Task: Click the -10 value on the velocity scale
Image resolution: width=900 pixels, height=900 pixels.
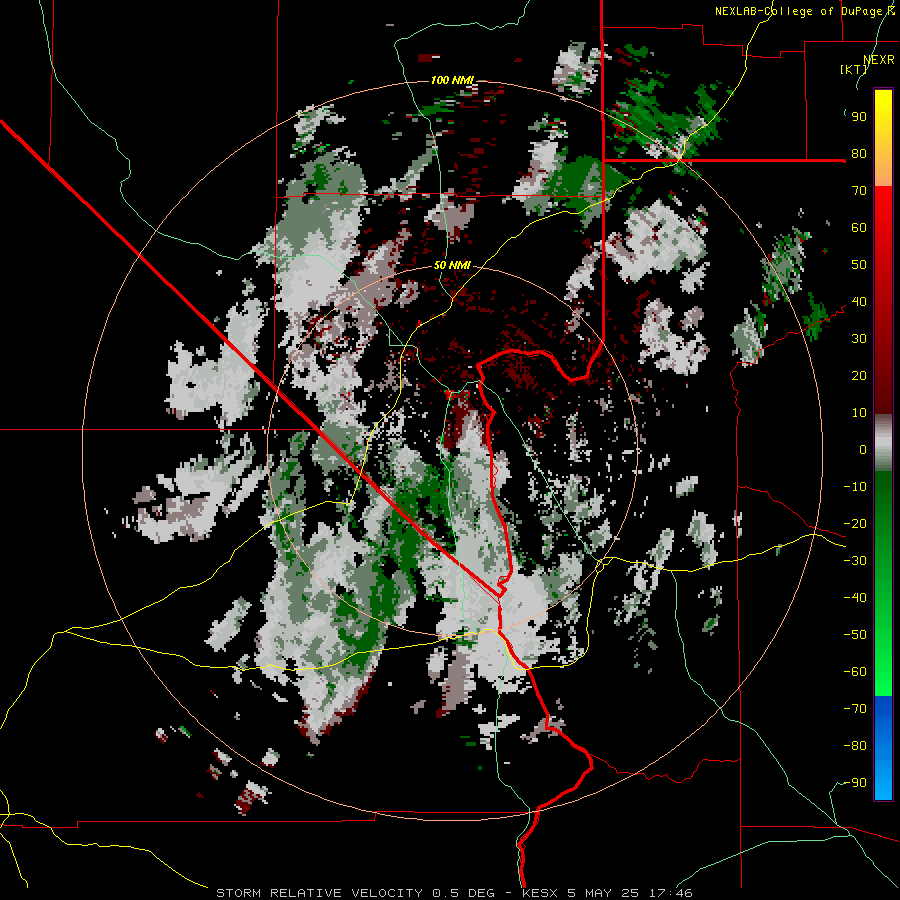Action: [855, 487]
